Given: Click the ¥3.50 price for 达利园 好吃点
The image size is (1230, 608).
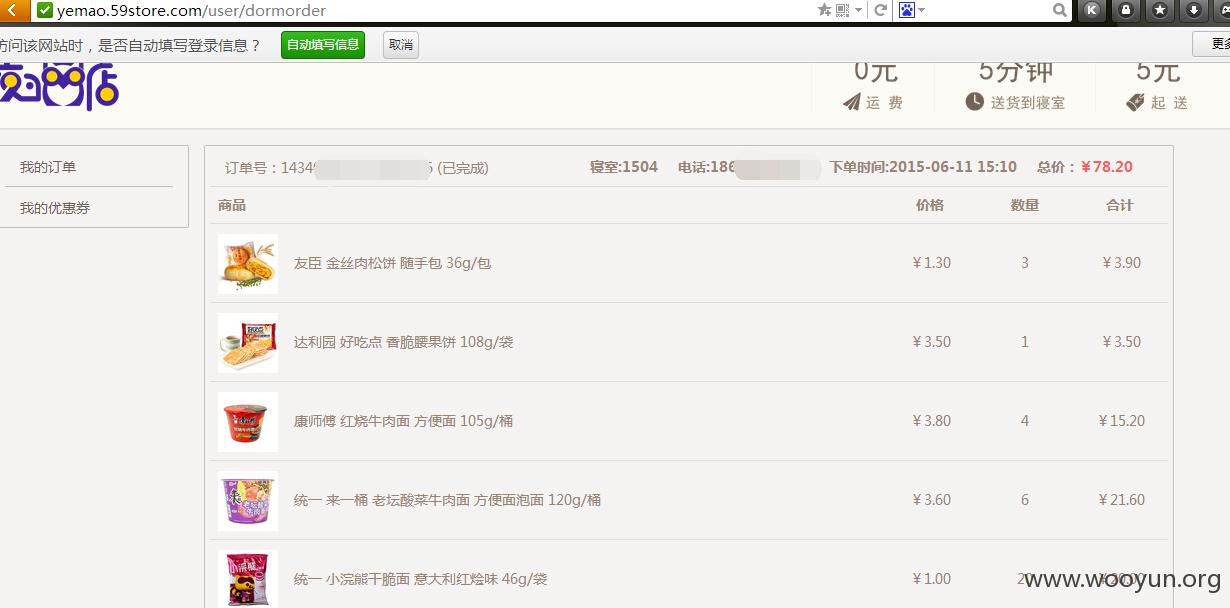Looking at the screenshot, I should [x=931, y=342].
